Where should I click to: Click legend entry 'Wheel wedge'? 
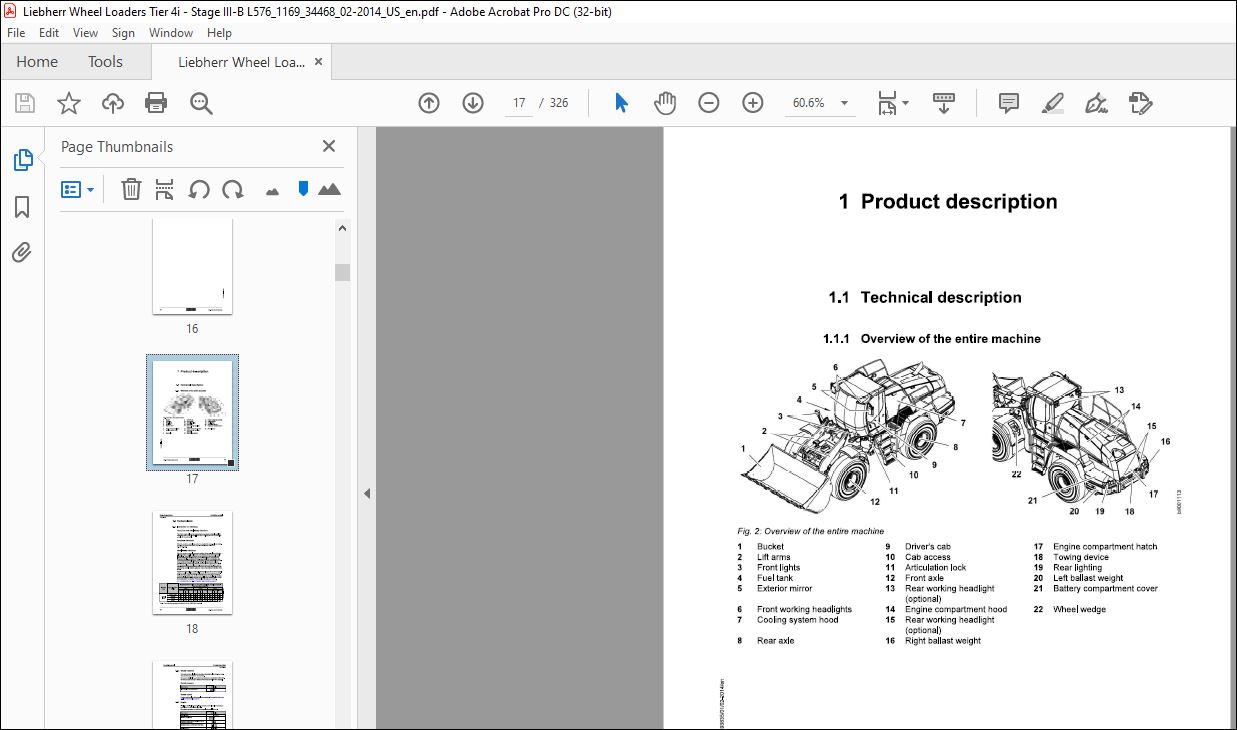[x=1079, y=609]
